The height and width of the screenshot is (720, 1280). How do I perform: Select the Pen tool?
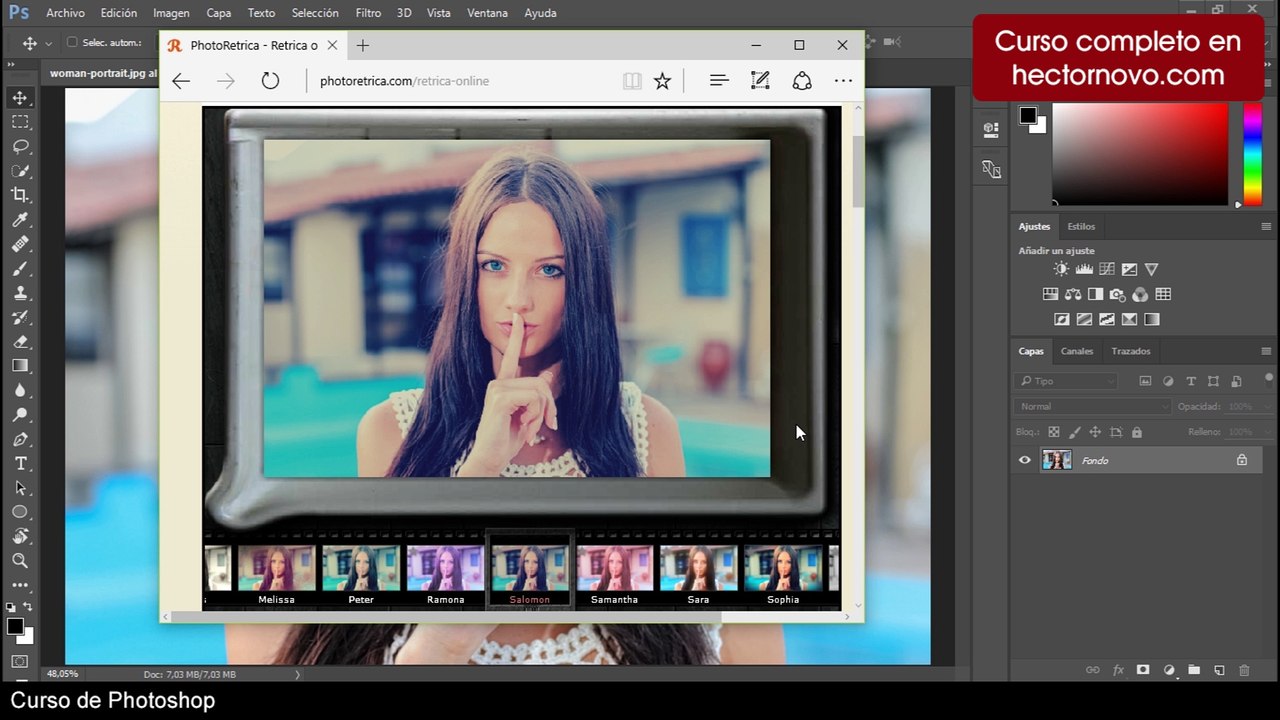coord(20,440)
